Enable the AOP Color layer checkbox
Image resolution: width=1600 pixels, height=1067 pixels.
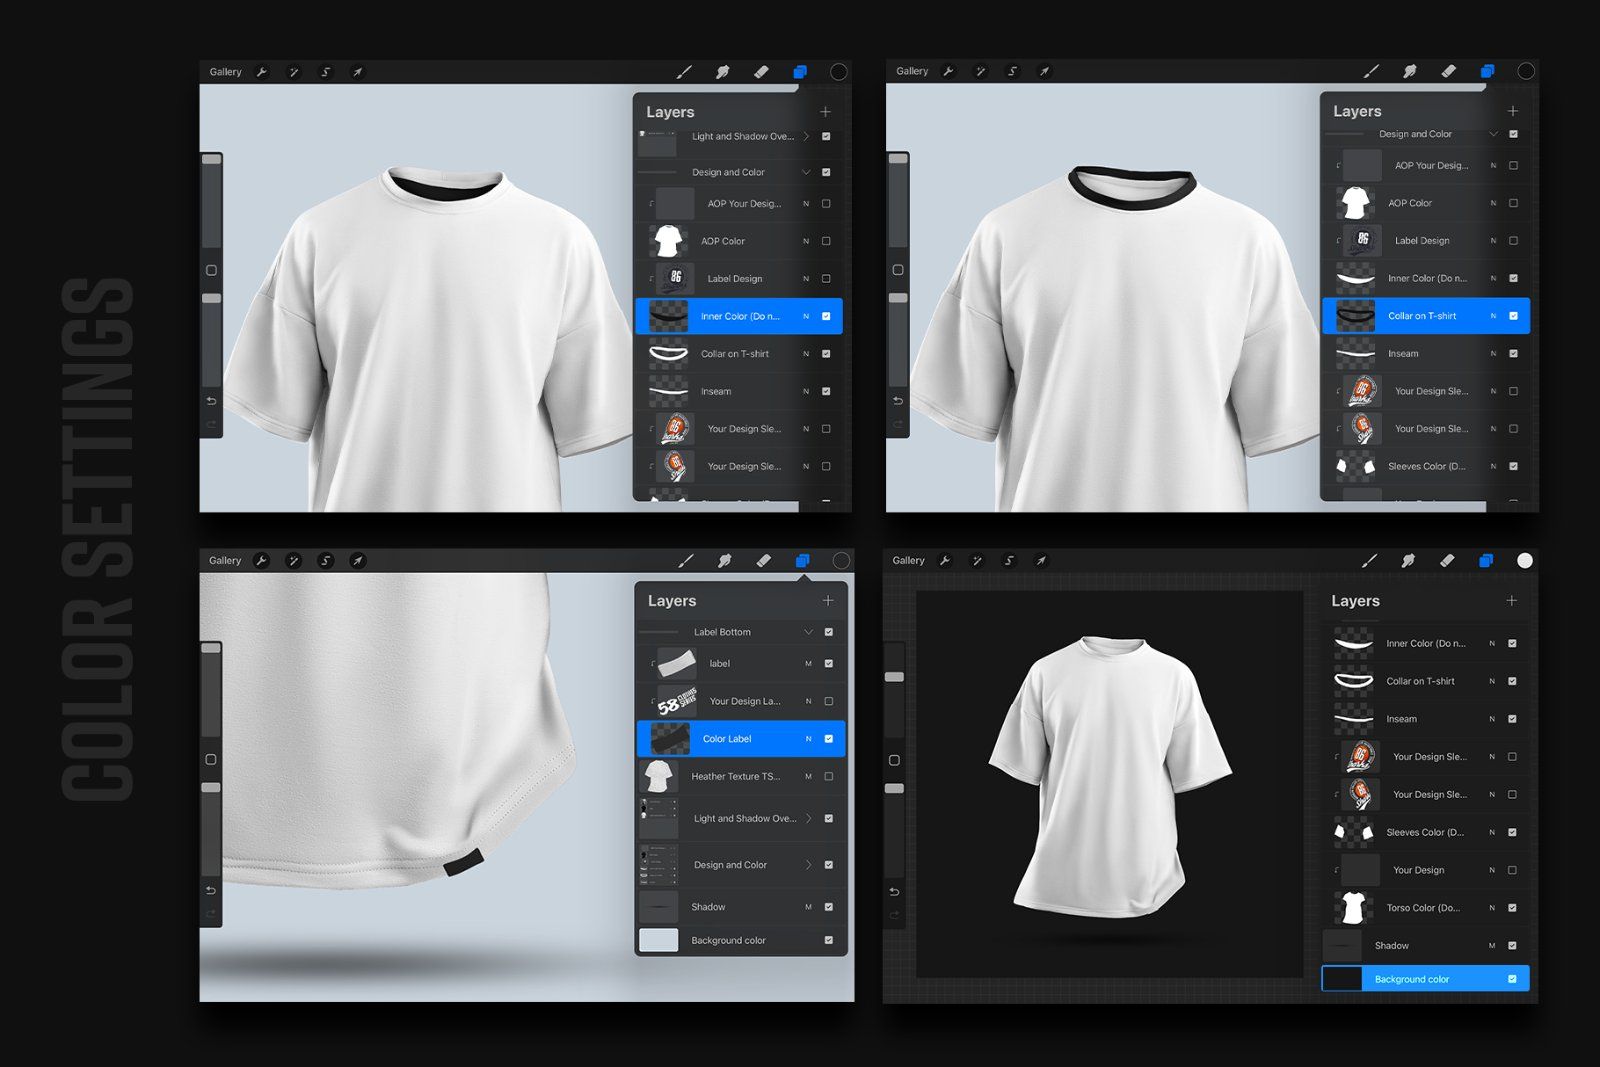click(x=826, y=240)
